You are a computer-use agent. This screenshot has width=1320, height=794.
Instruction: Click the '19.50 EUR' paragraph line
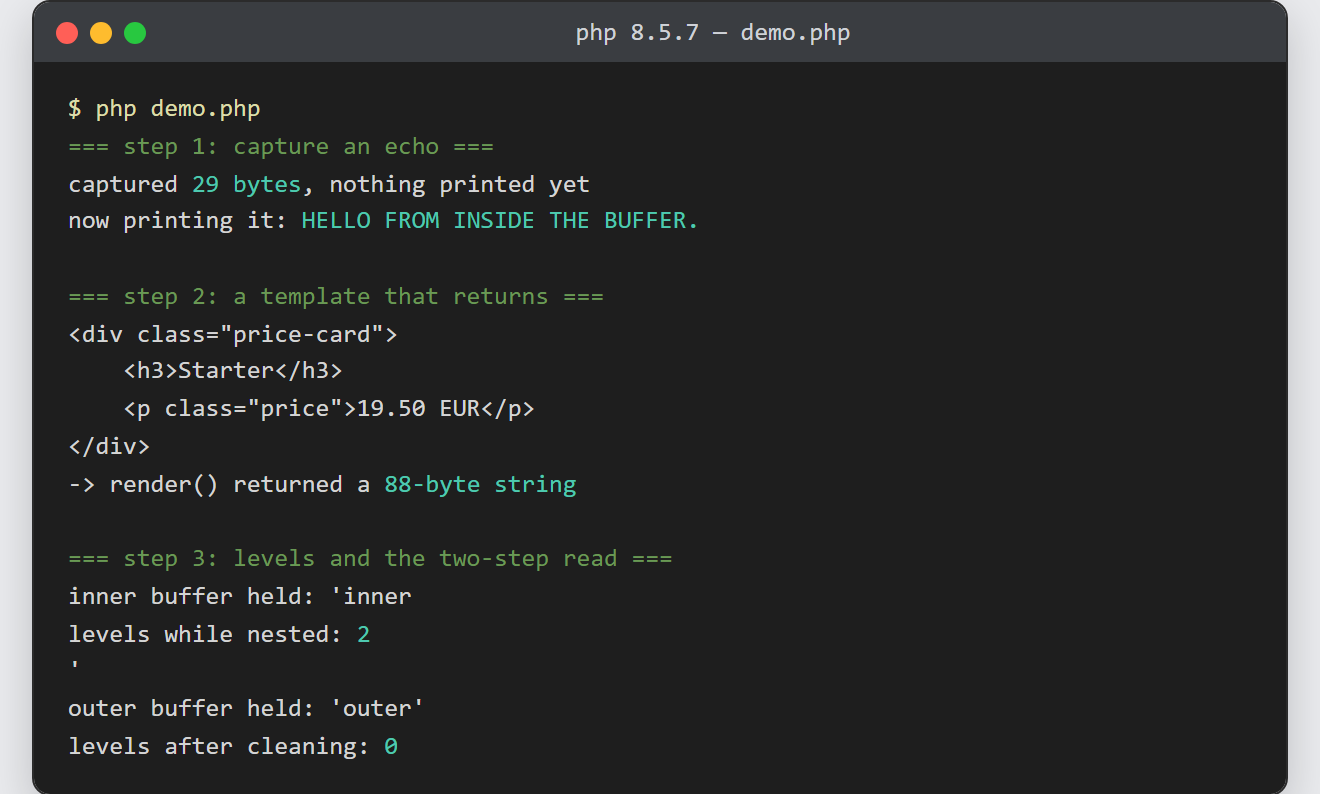(329, 409)
